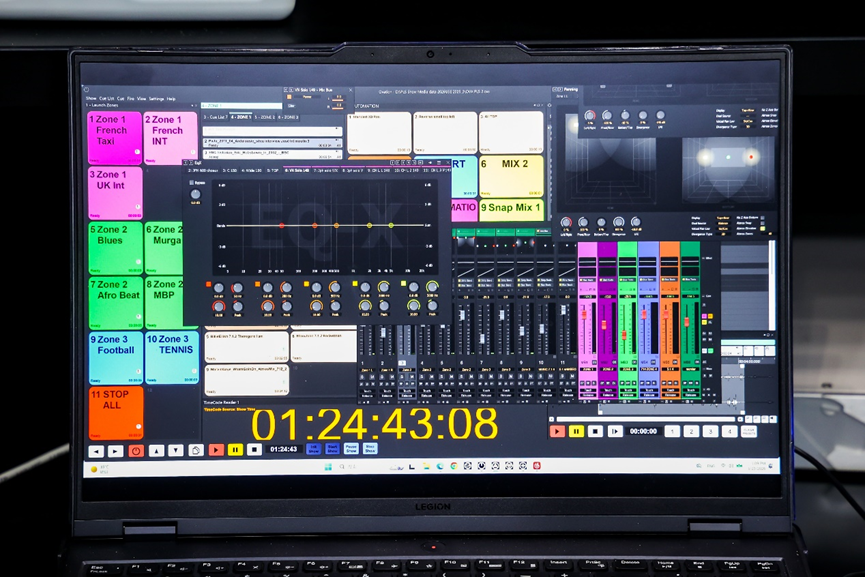Click the Clear Presets button

(749, 431)
